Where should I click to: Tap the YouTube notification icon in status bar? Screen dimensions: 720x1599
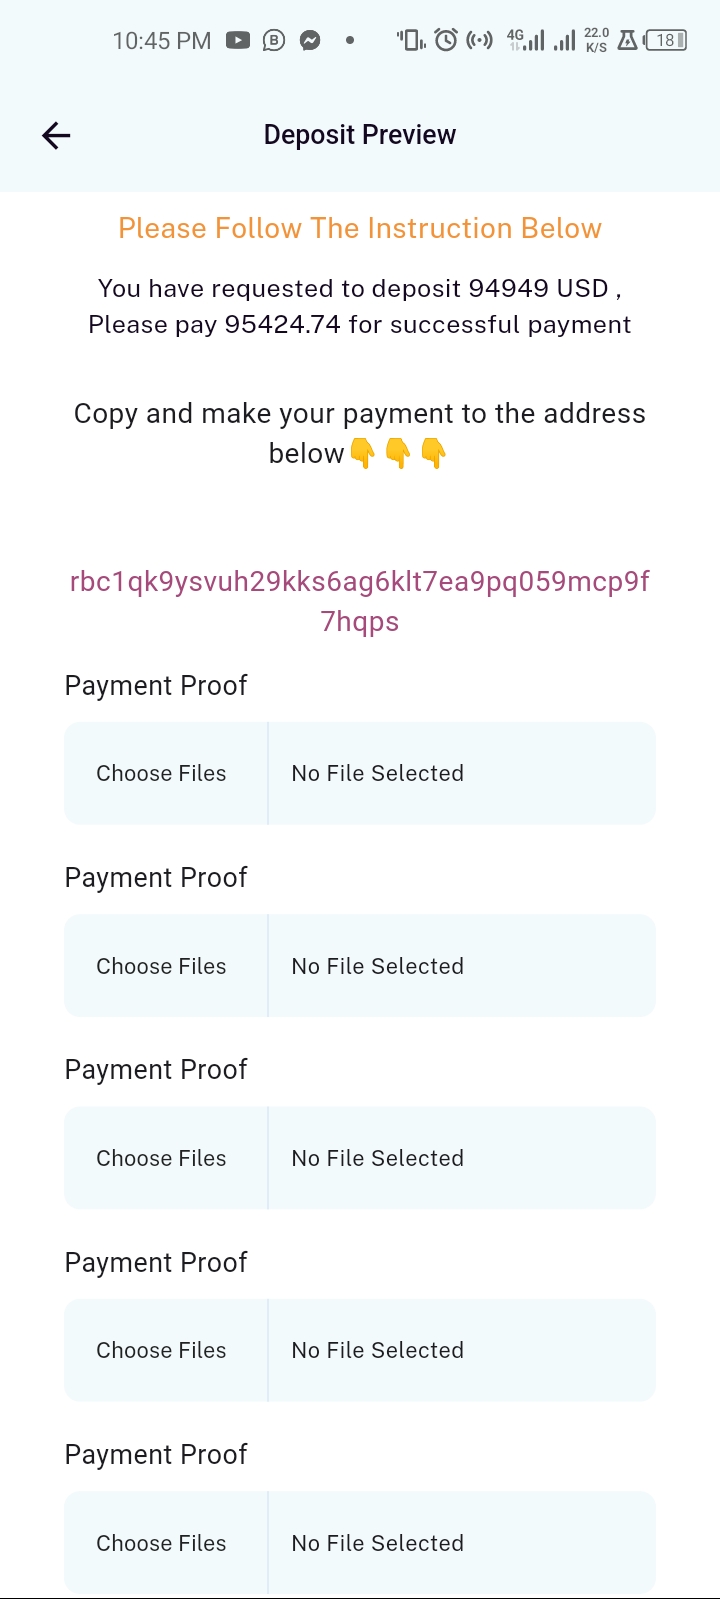tap(238, 41)
